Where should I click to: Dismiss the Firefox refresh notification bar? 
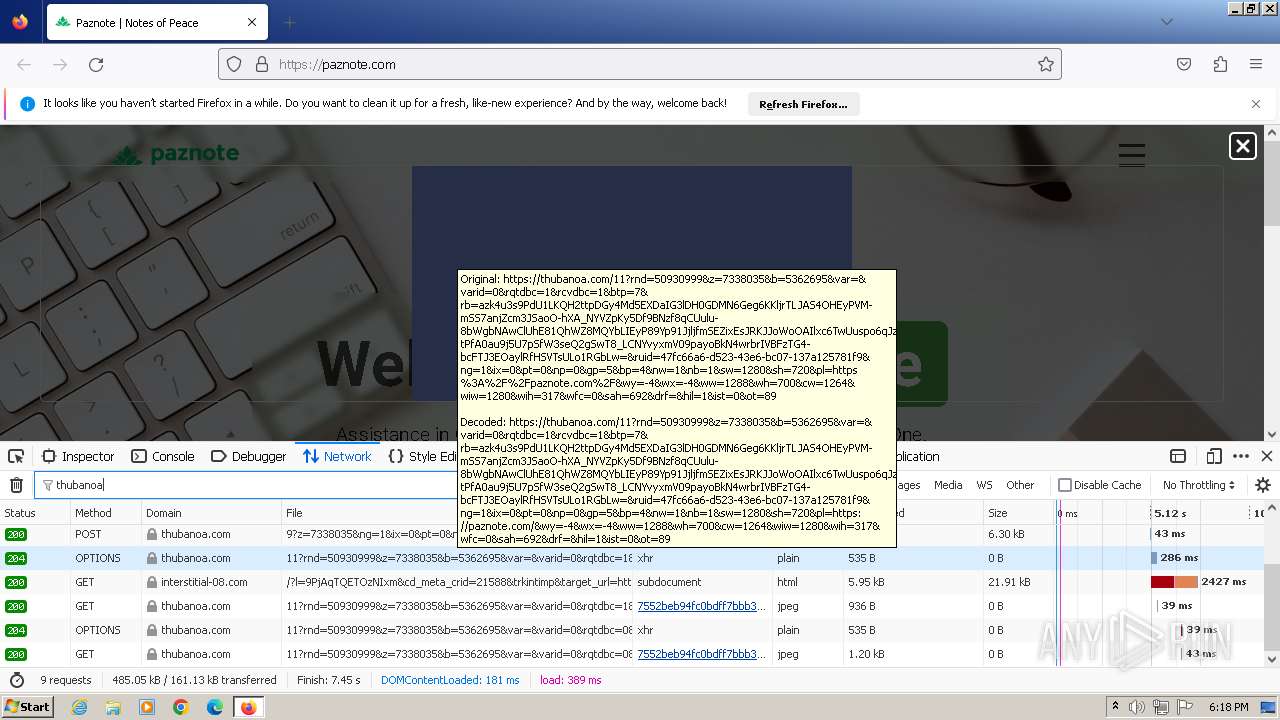point(1256,104)
